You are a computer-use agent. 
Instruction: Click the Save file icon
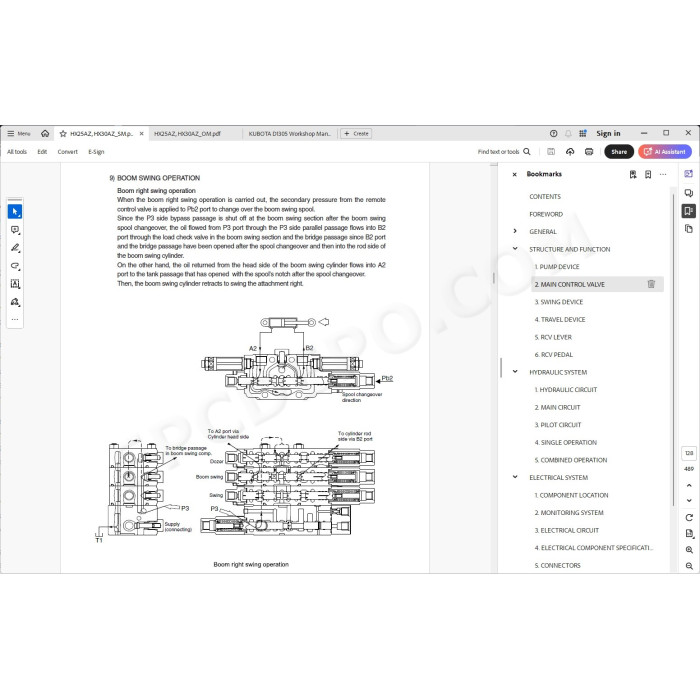pos(551,152)
